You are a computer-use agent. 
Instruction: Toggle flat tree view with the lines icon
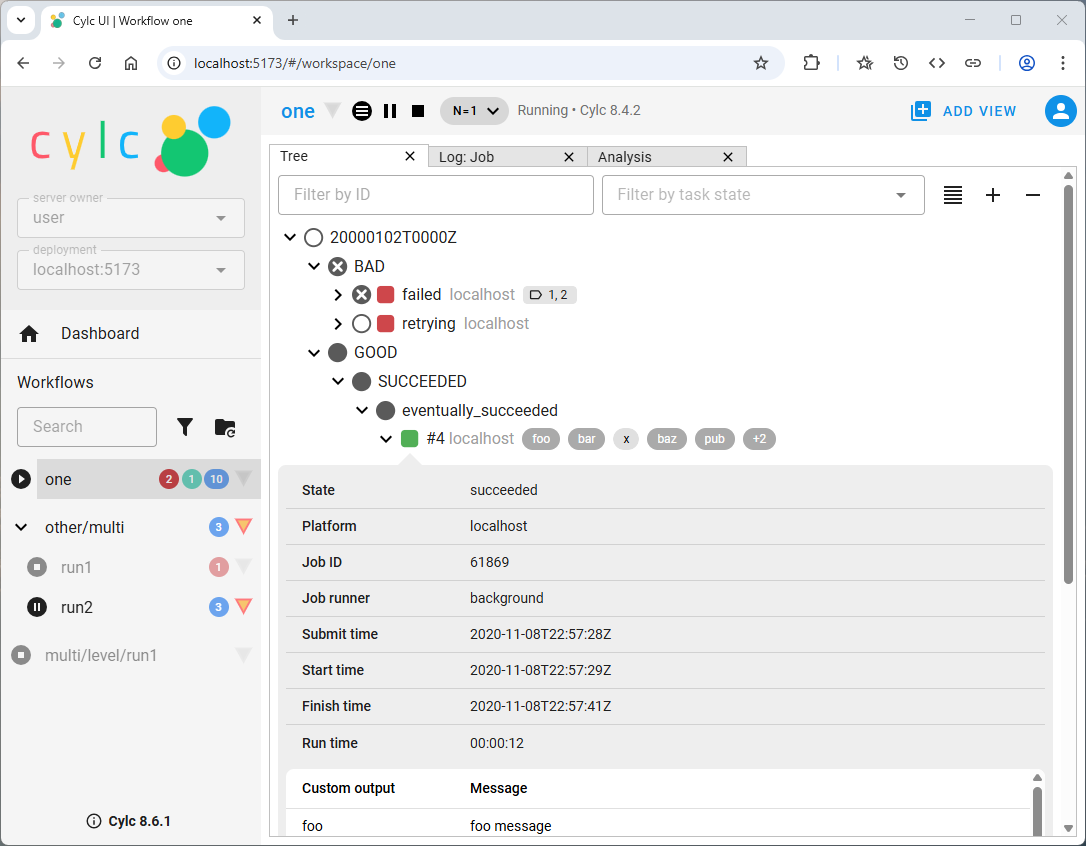952,194
